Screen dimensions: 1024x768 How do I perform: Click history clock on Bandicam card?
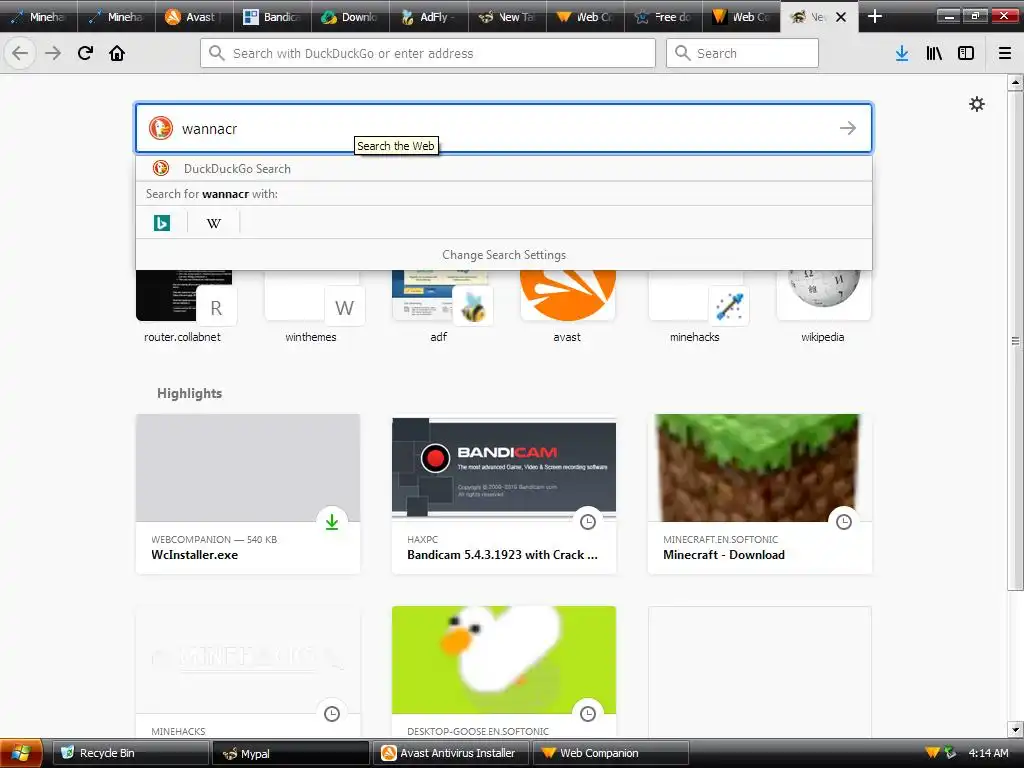[588, 522]
